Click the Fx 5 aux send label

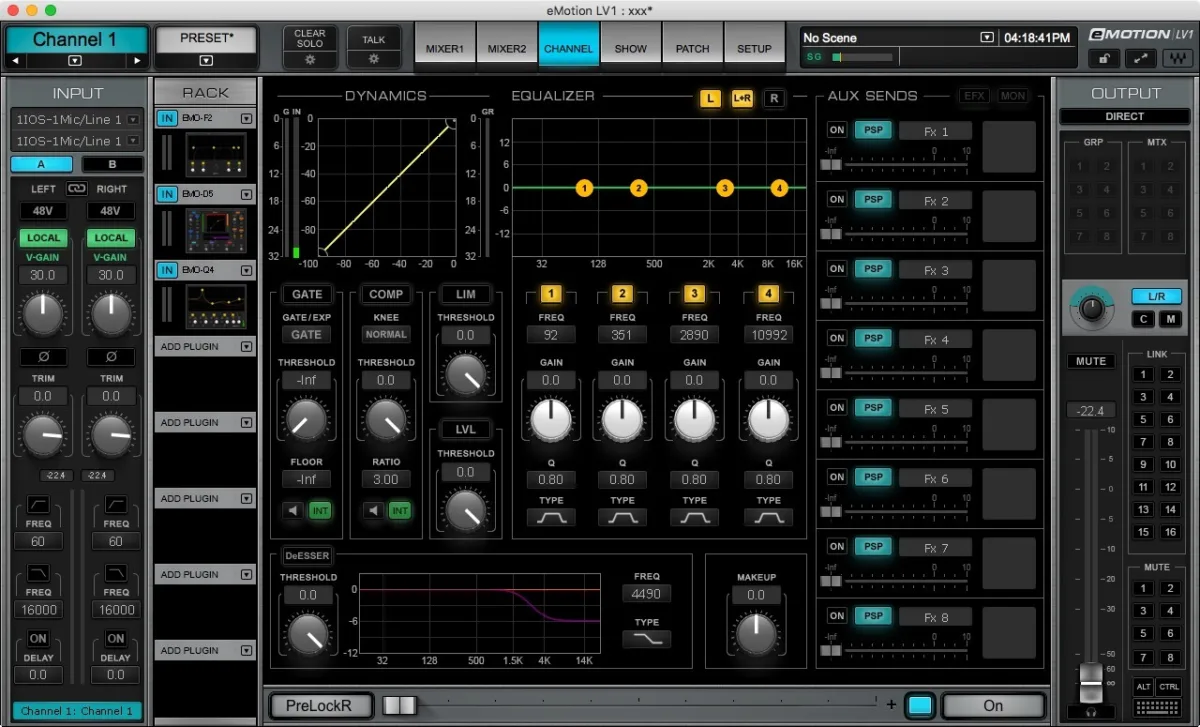935,408
